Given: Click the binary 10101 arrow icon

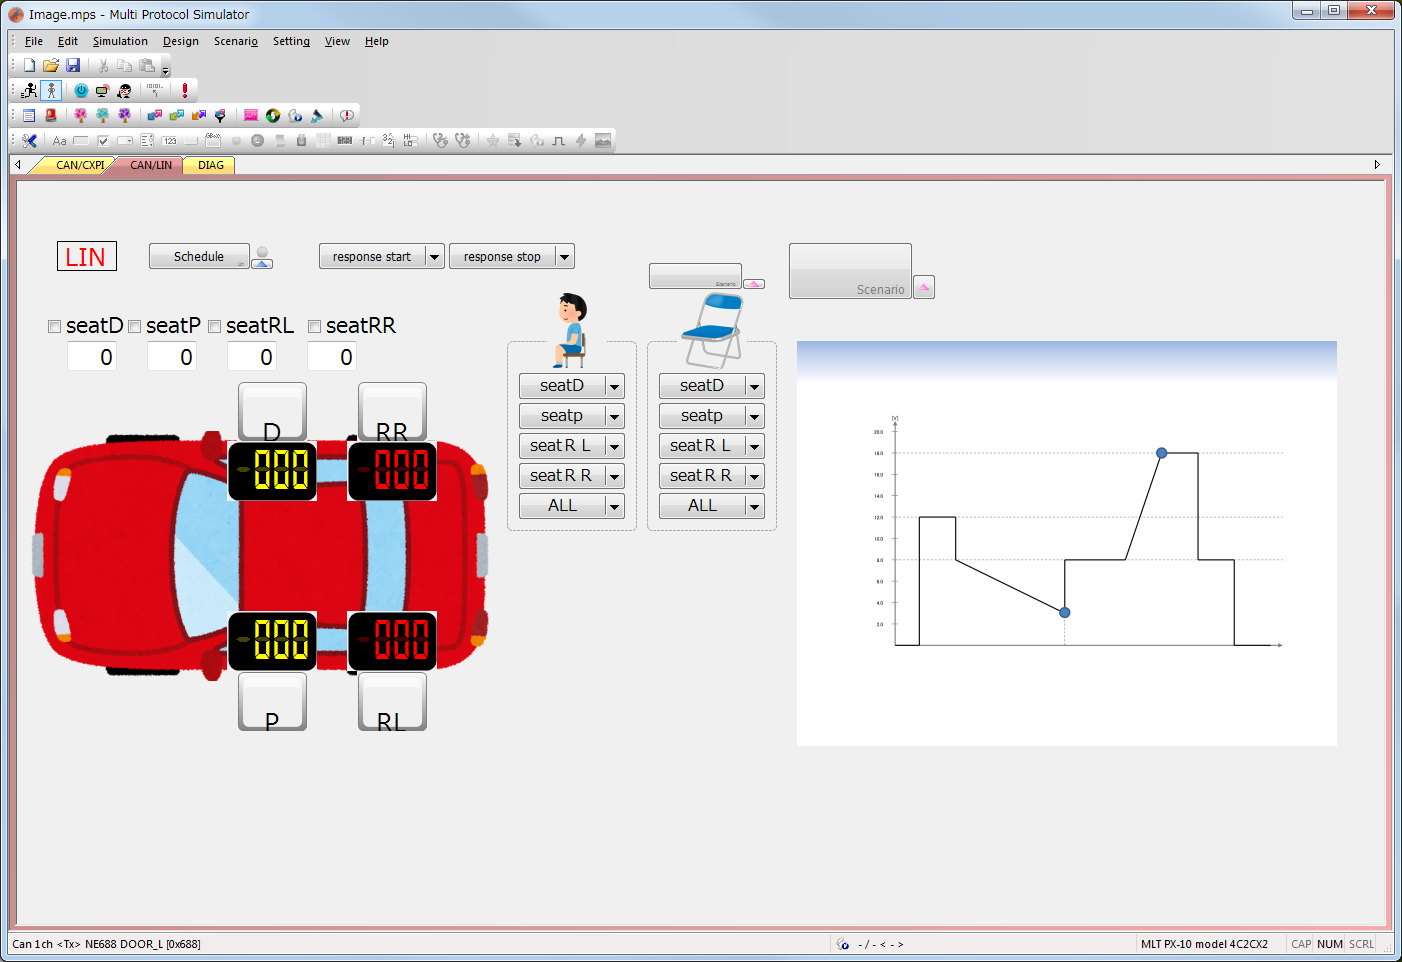Looking at the screenshot, I should [154, 90].
